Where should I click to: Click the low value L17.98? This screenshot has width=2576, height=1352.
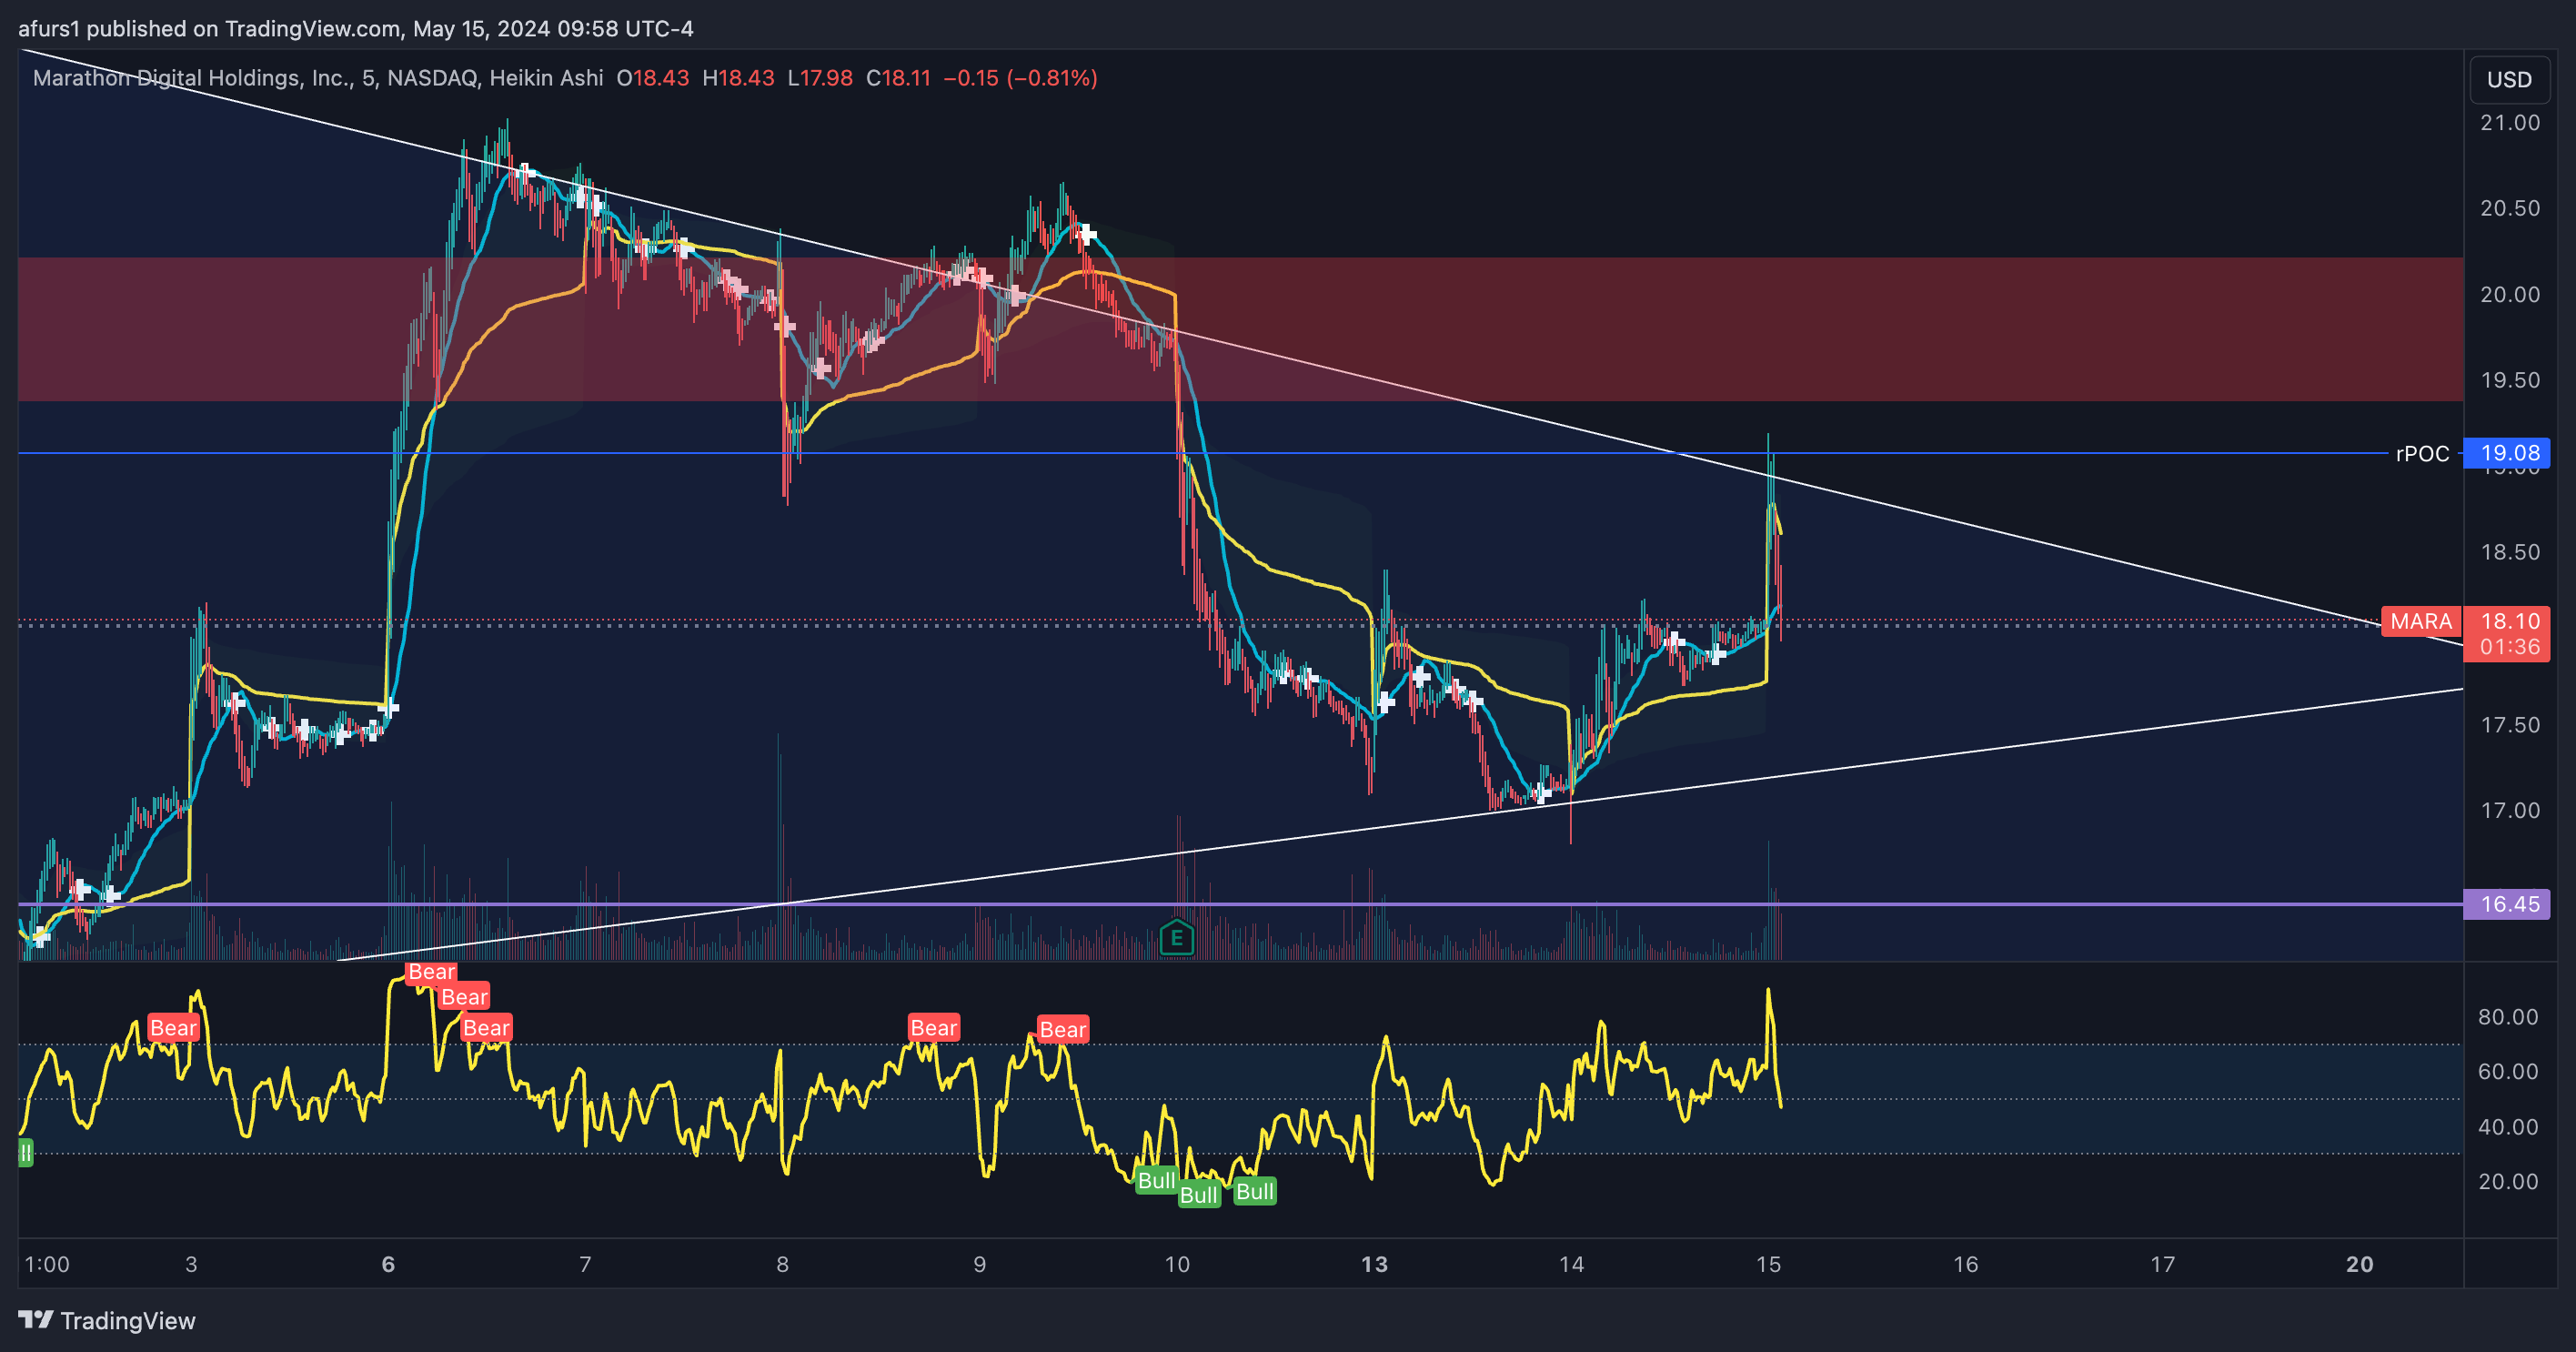click(820, 78)
